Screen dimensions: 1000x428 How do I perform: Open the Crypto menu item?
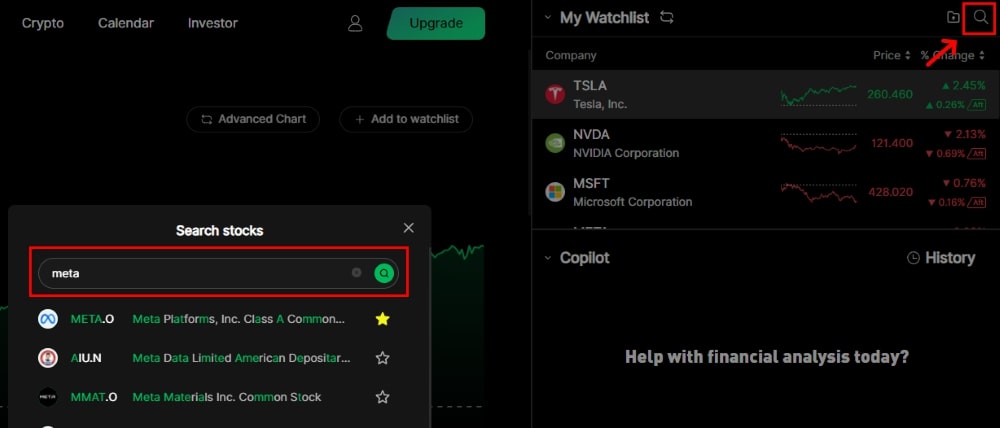[45, 23]
